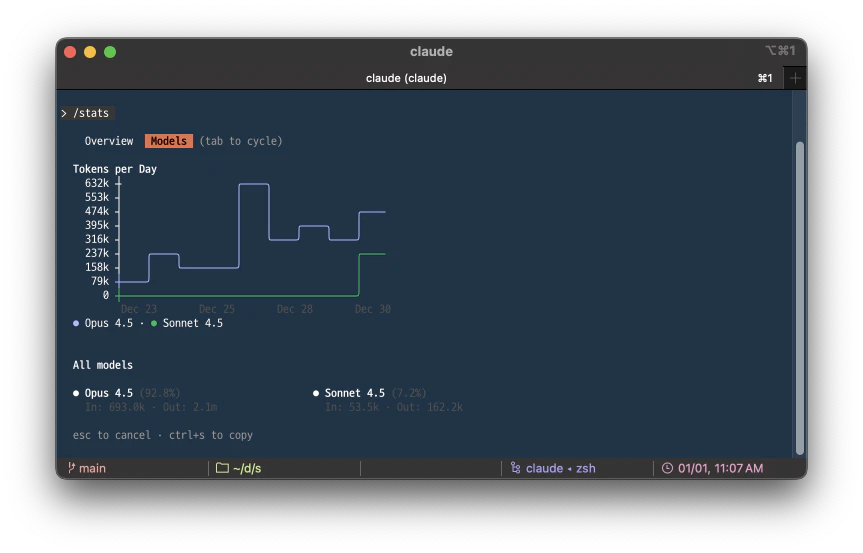Click the Dec 23 date label
The height and width of the screenshot is (553, 863).
pos(139,309)
